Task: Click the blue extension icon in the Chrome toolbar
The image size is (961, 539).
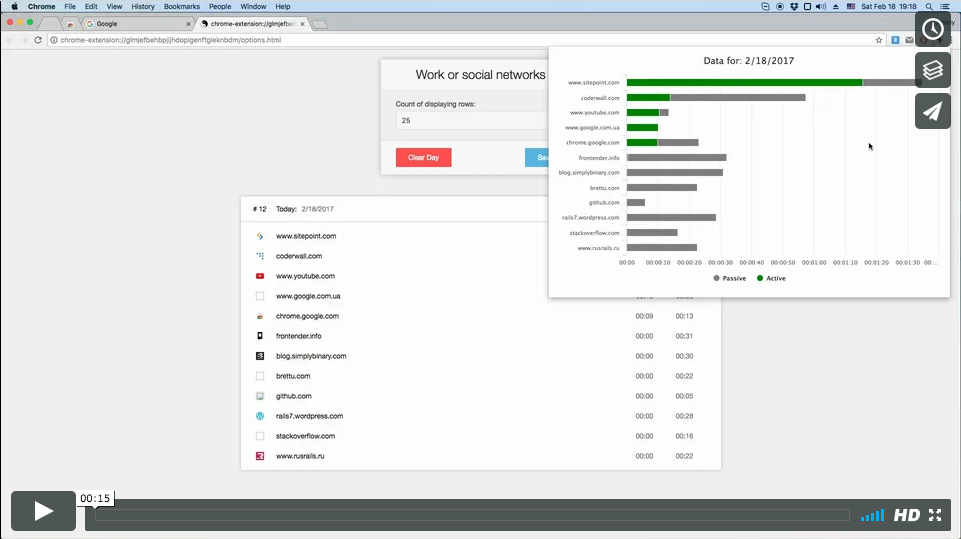Action: (x=895, y=40)
